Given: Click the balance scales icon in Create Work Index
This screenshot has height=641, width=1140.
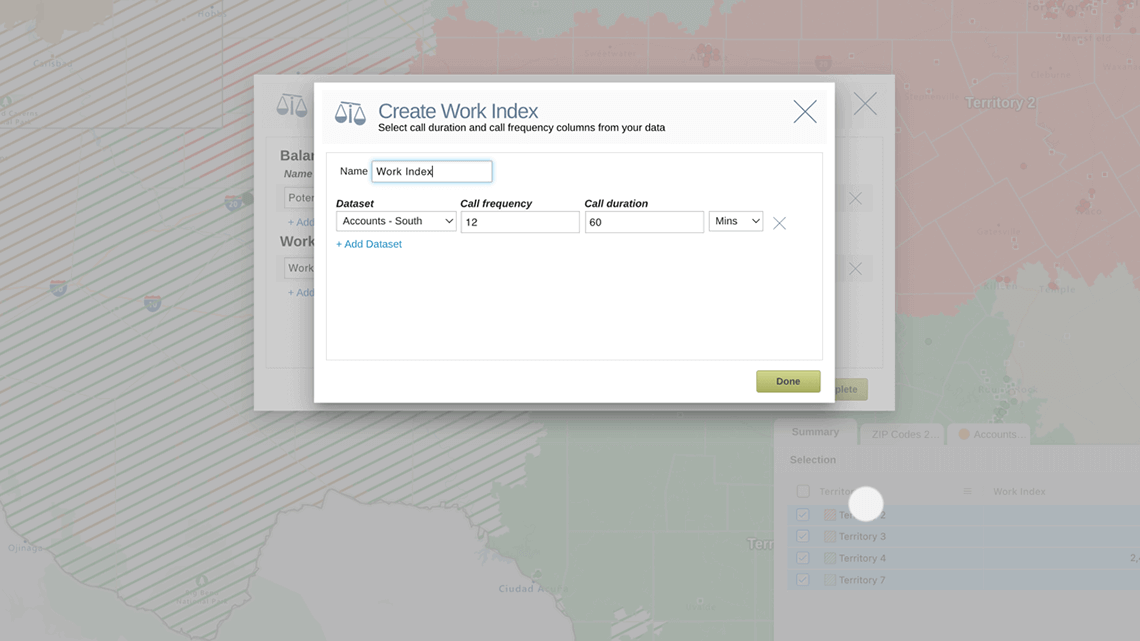Looking at the screenshot, I should 350,113.
